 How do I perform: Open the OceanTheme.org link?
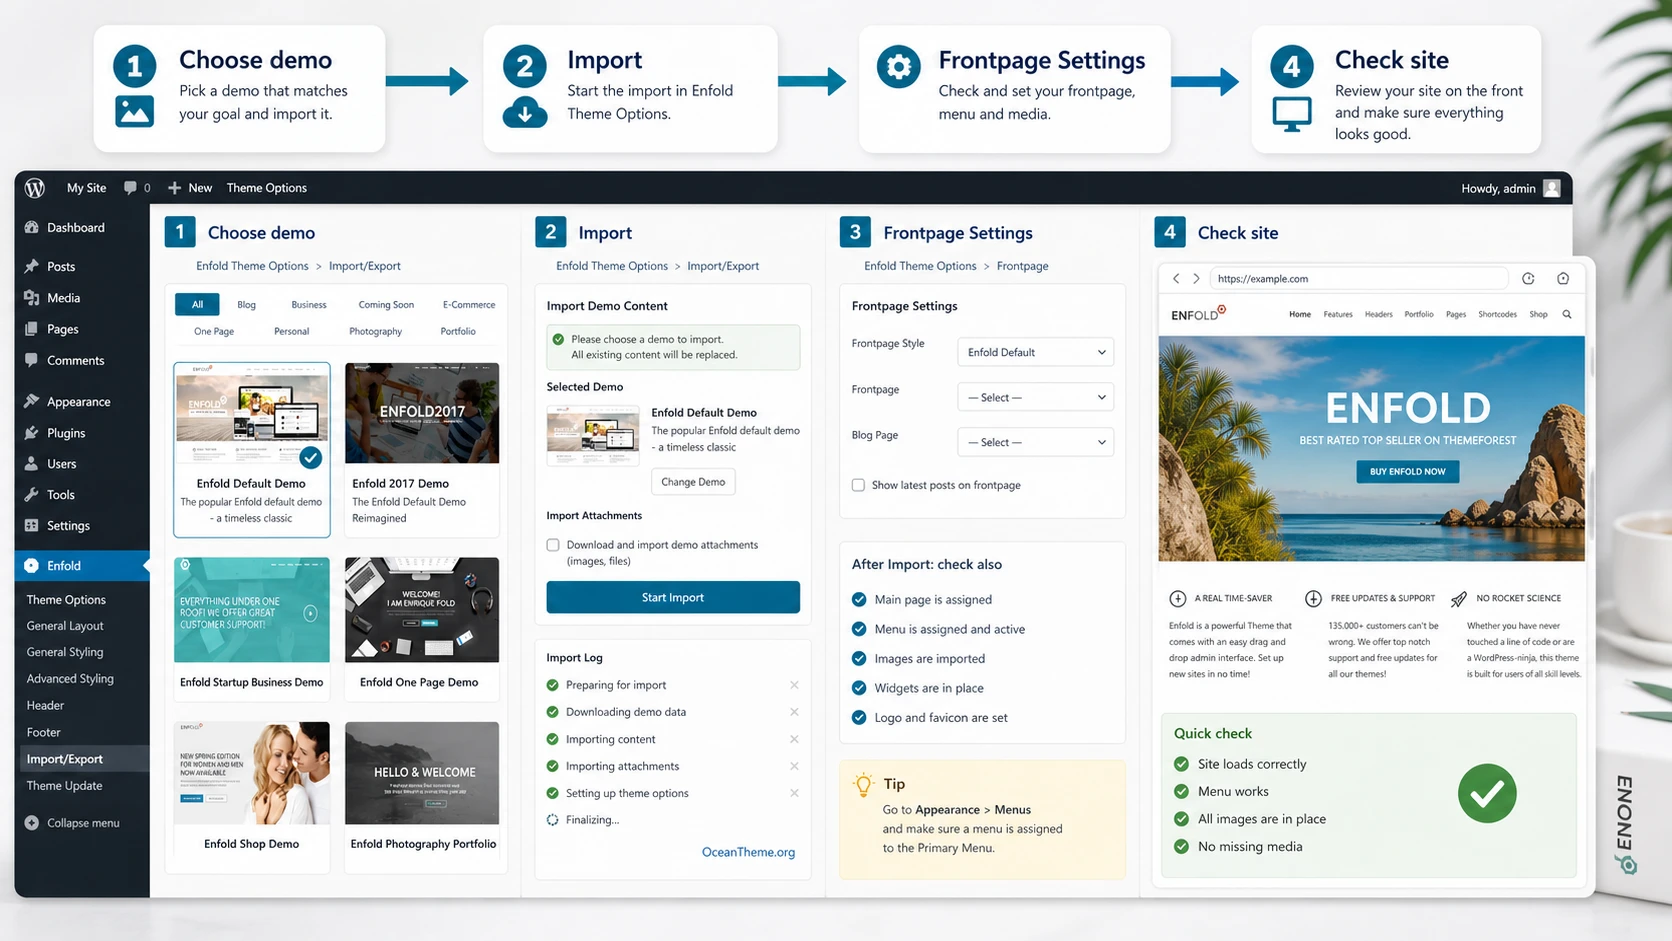click(748, 852)
